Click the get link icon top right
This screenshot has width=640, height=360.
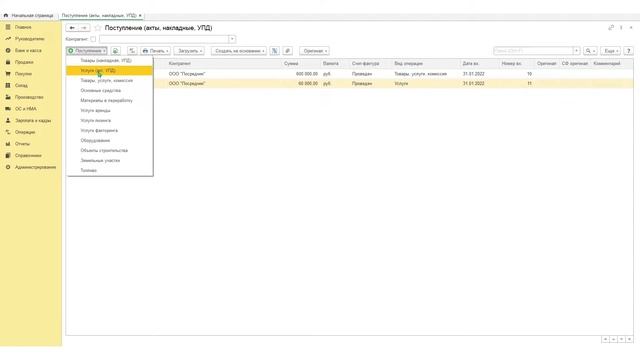click(x=611, y=28)
